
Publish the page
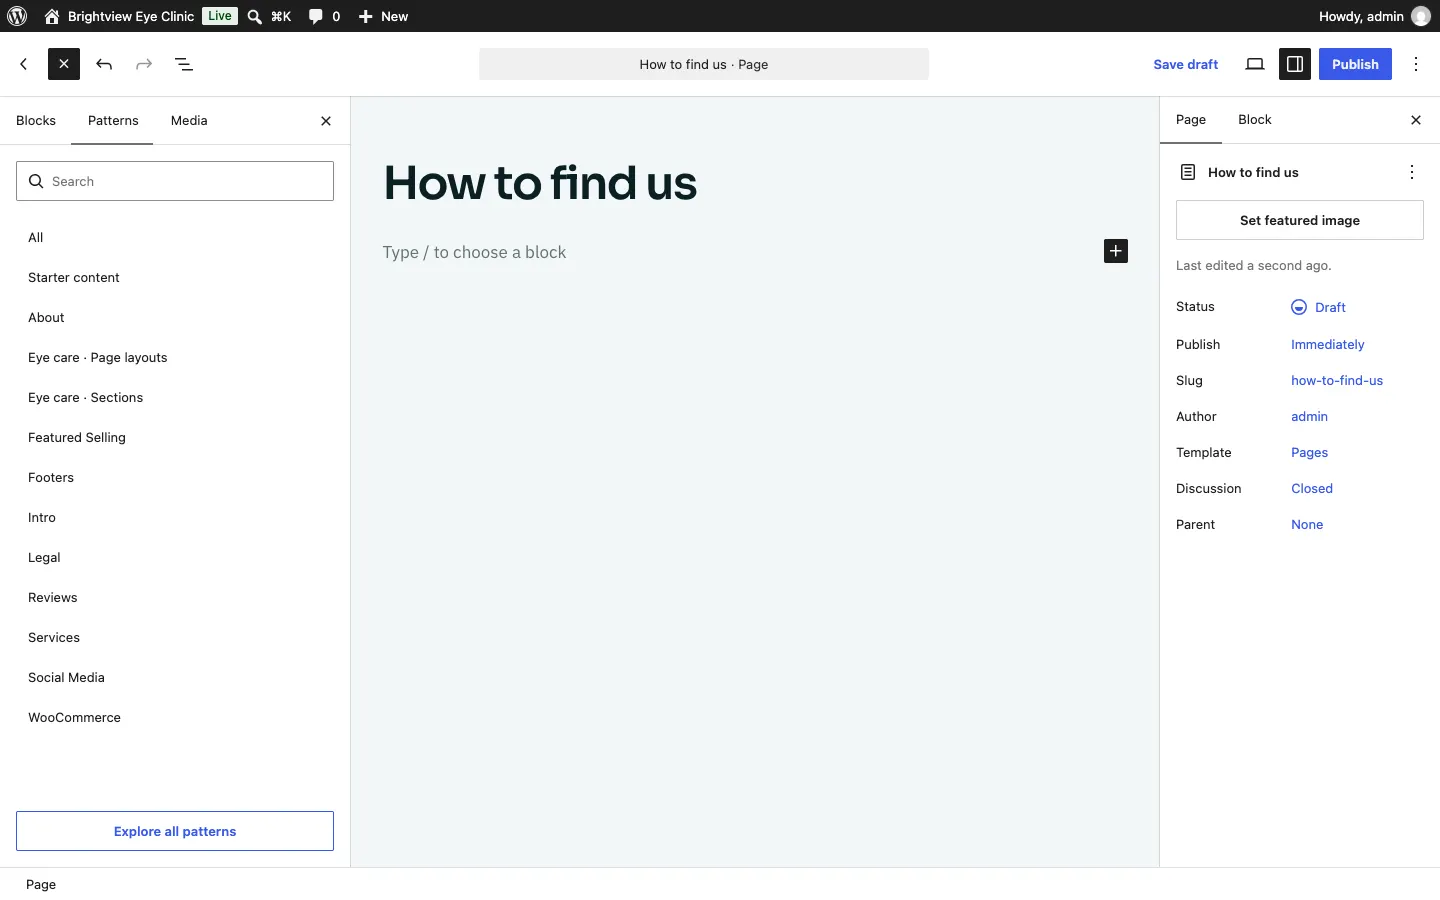point(1355,64)
